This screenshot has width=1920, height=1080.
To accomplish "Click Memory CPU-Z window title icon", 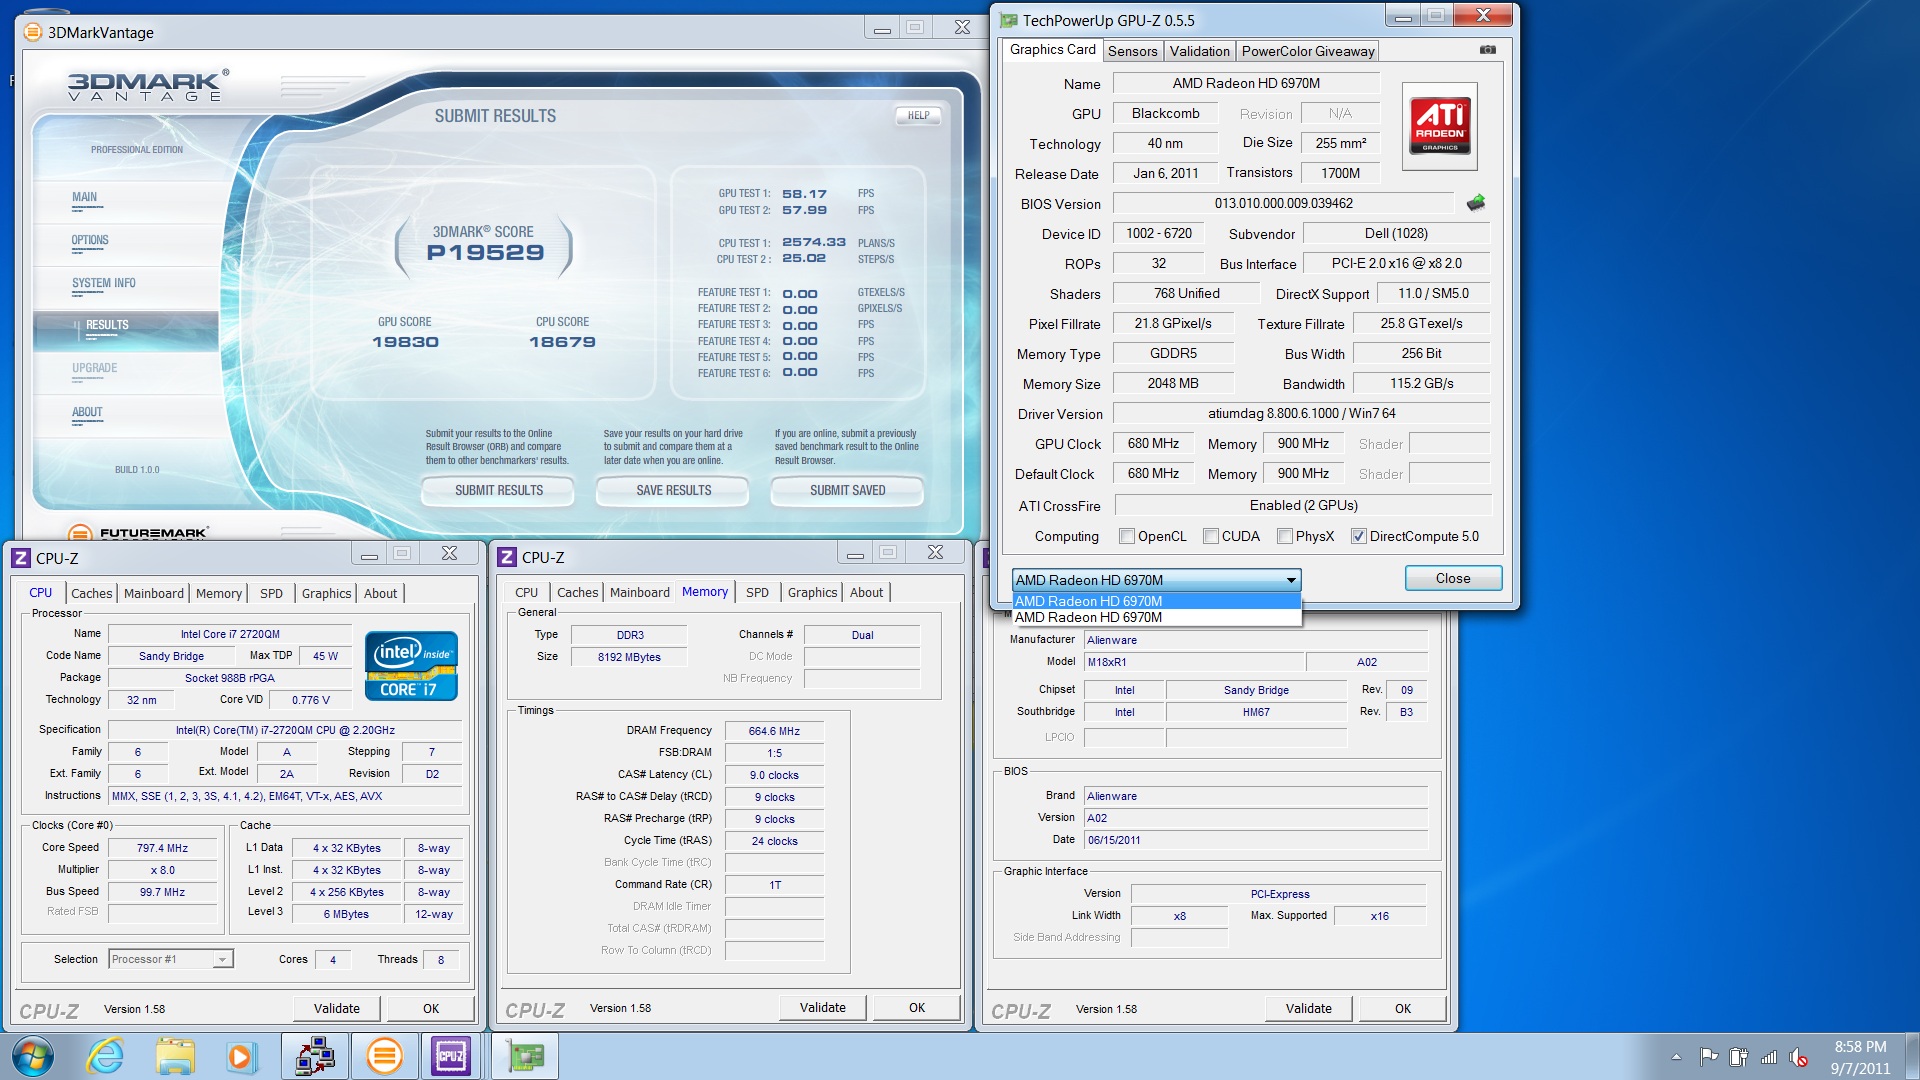I will tap(507, 557).
